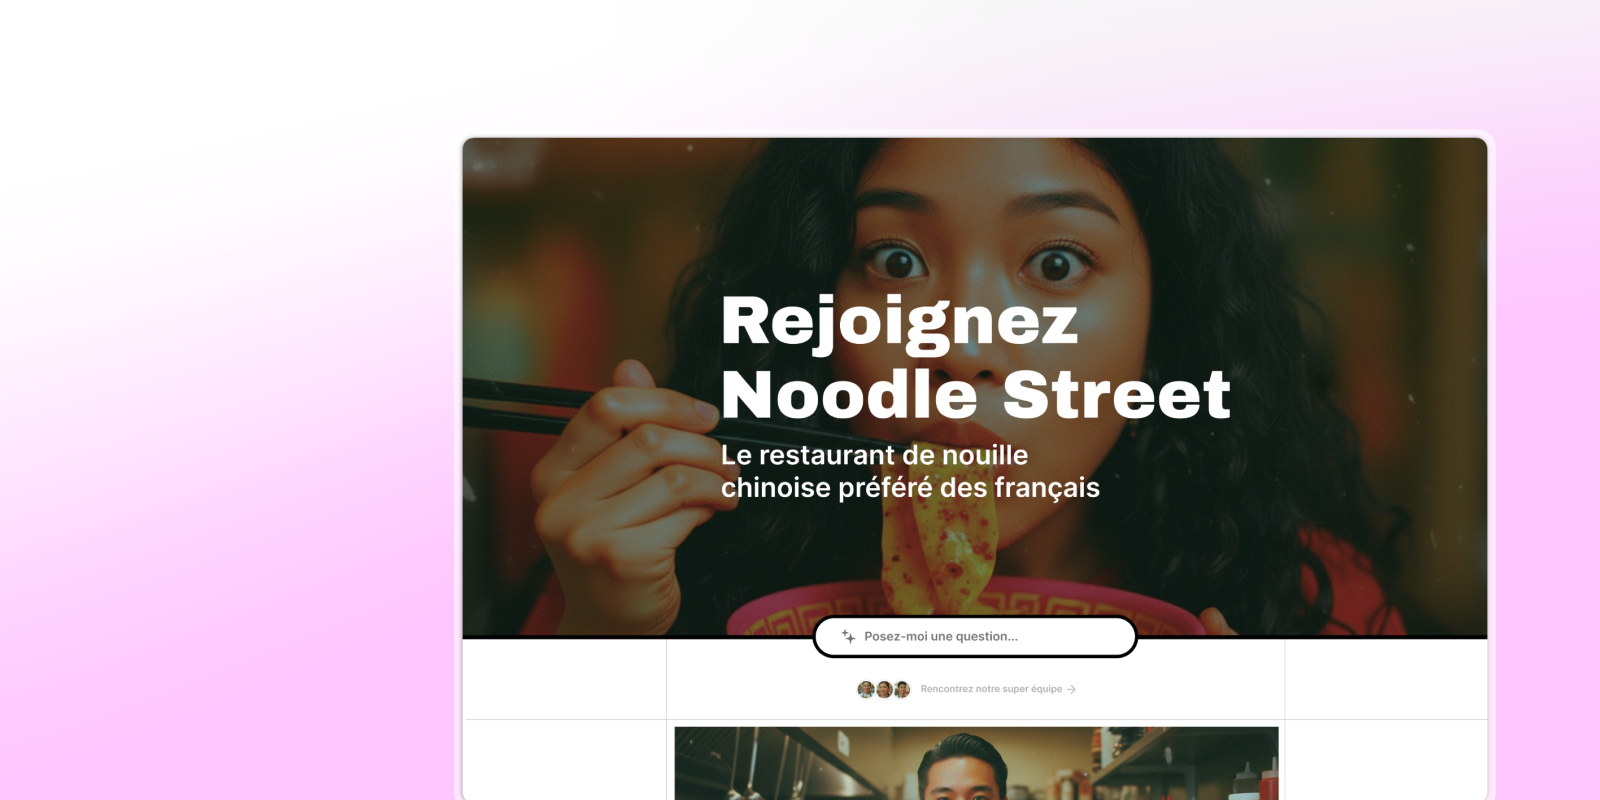
Task: Select the "Le restaurant de nouille" subtitle line
Action: coord(874,455)
